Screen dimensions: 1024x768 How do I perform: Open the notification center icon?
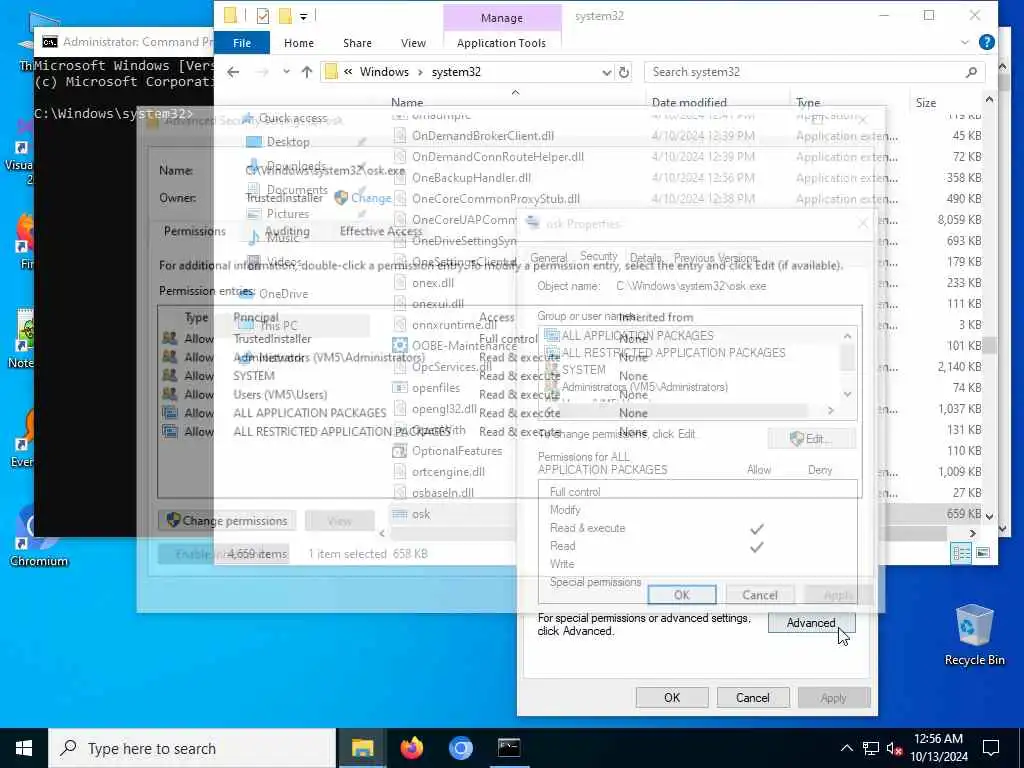[991, 748]
